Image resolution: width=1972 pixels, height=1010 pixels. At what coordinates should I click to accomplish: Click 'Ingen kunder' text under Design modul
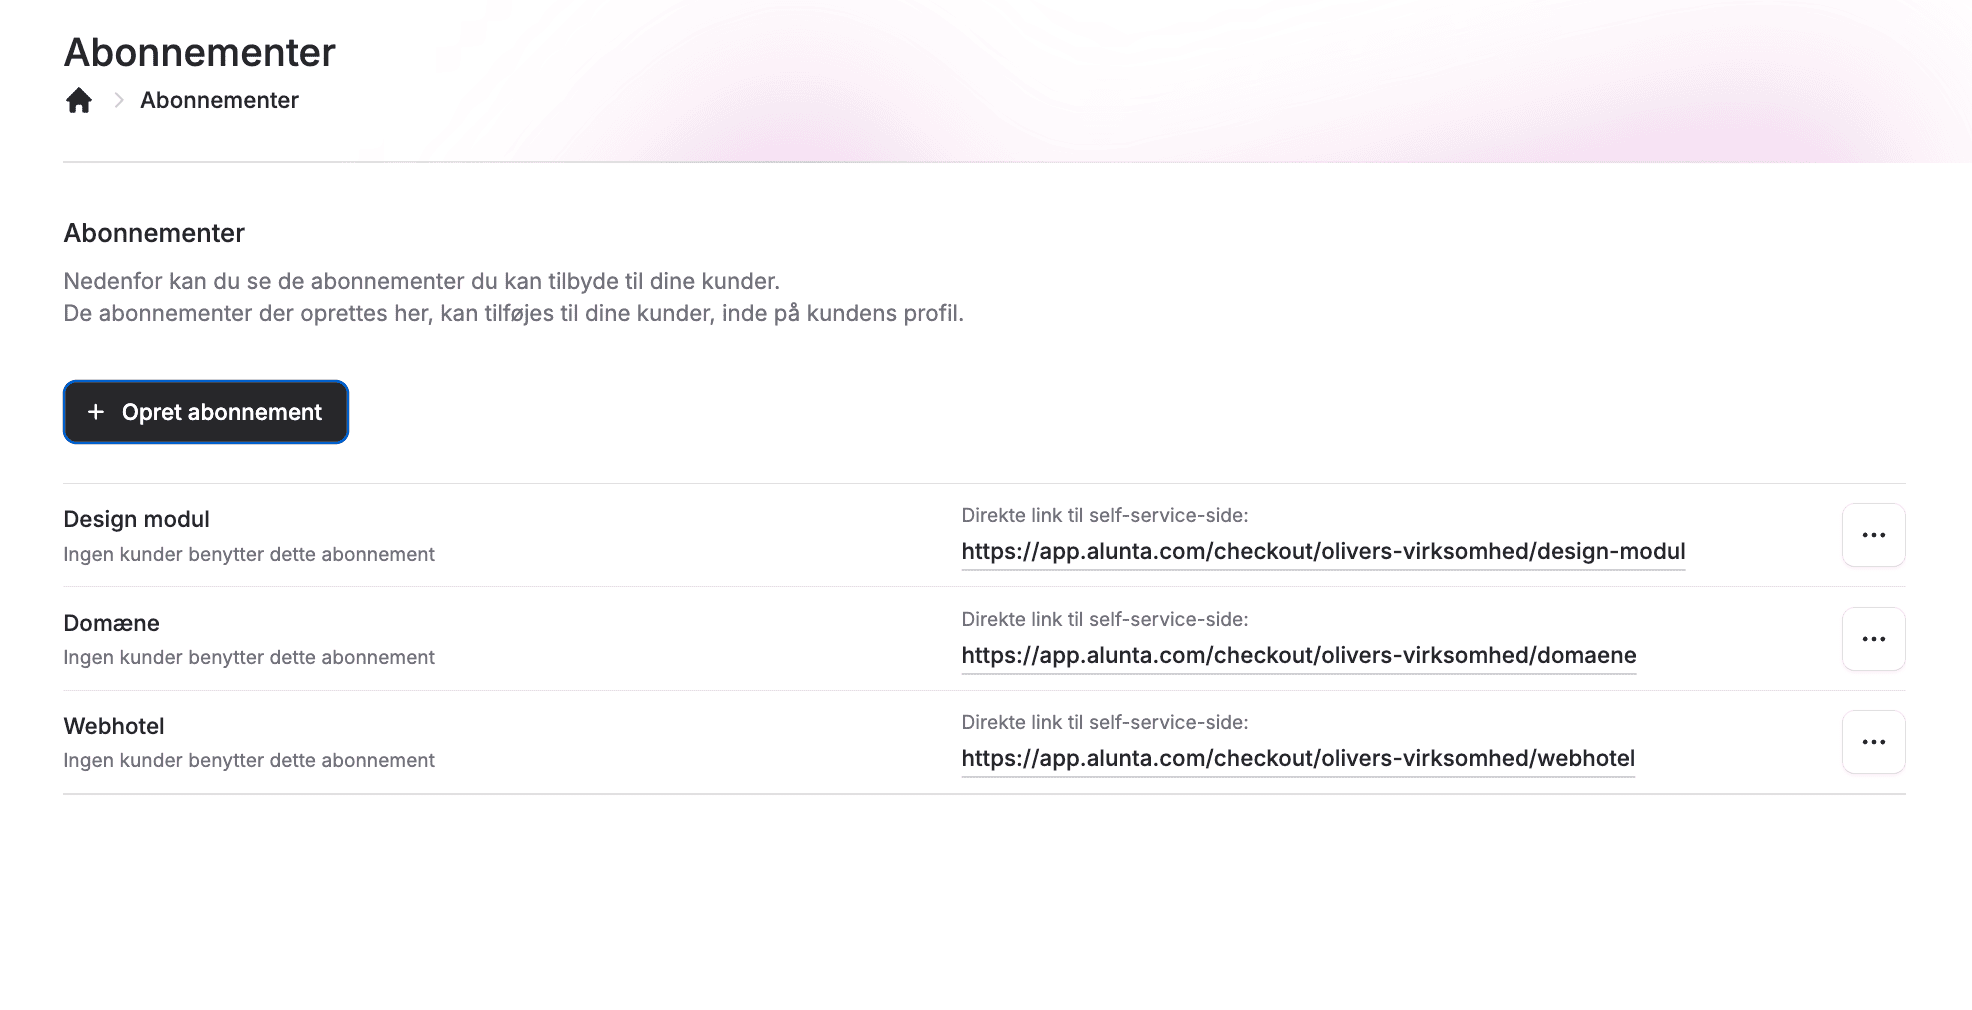coord(248,554)
